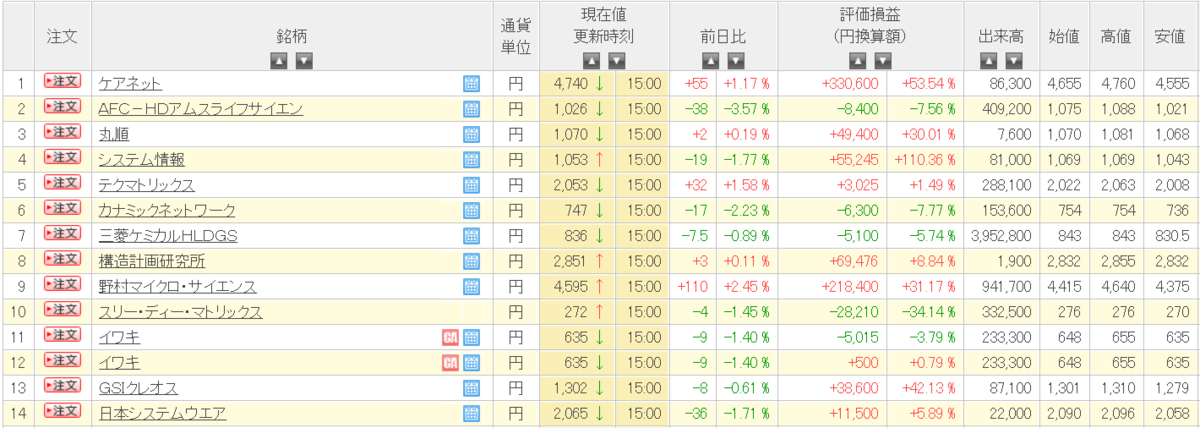The image size is (1200, 428).
Task: Click the CA icon in row 12 イワキ
Action: 450,362
